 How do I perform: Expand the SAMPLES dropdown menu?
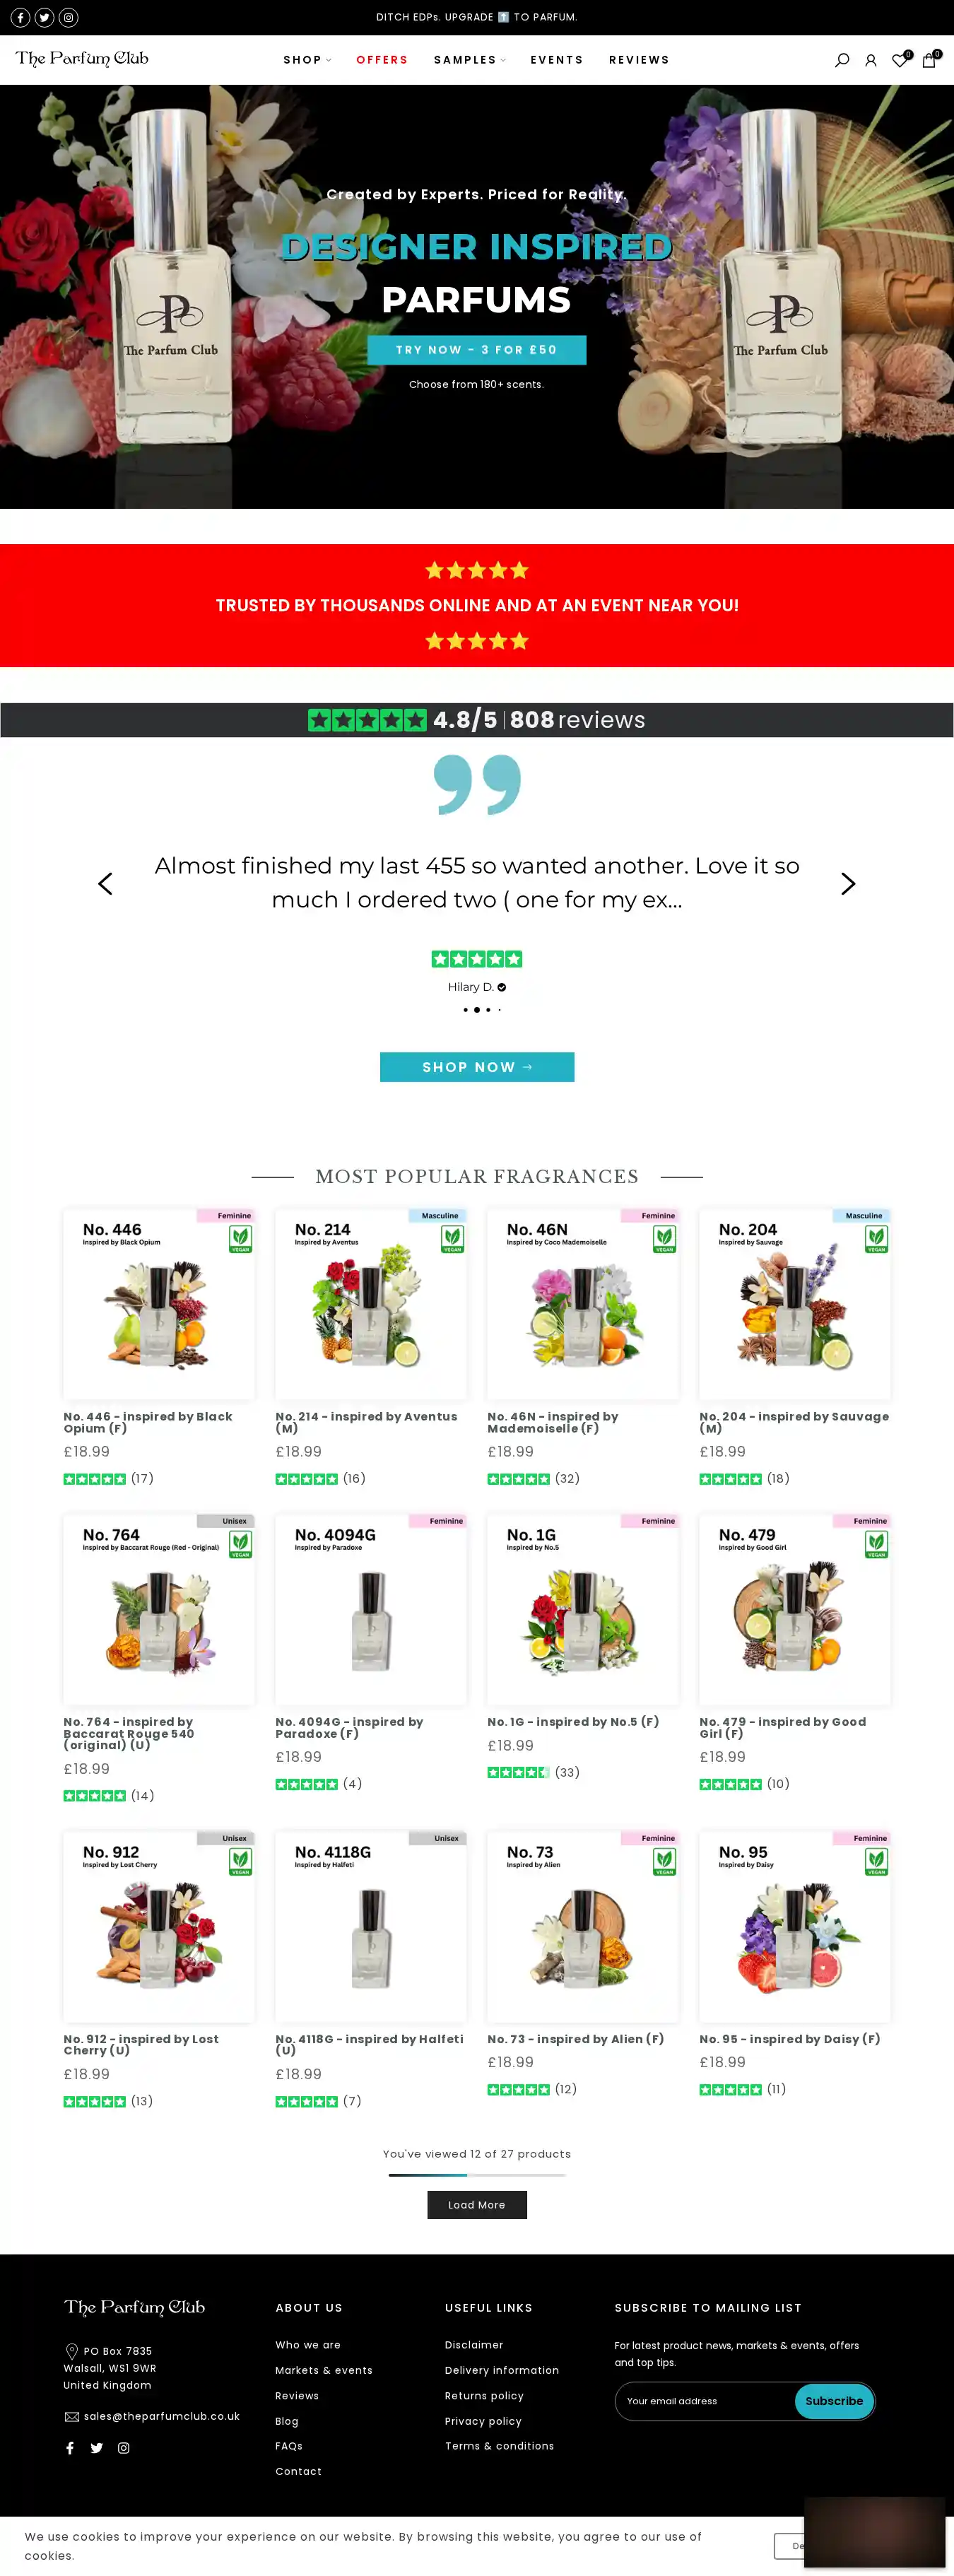coord(469,60)
